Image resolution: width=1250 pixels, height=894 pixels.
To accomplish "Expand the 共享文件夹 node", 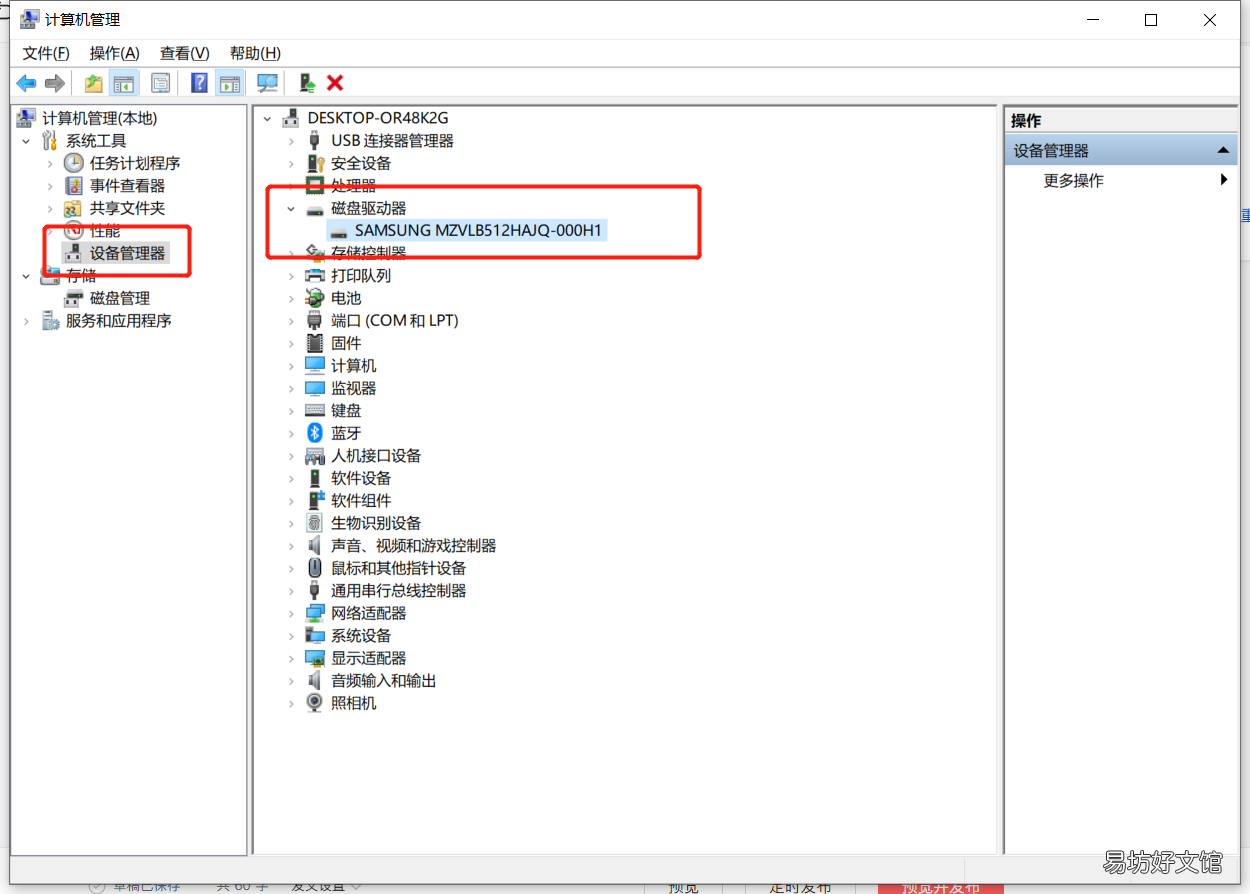I will [x=50, y=208].
